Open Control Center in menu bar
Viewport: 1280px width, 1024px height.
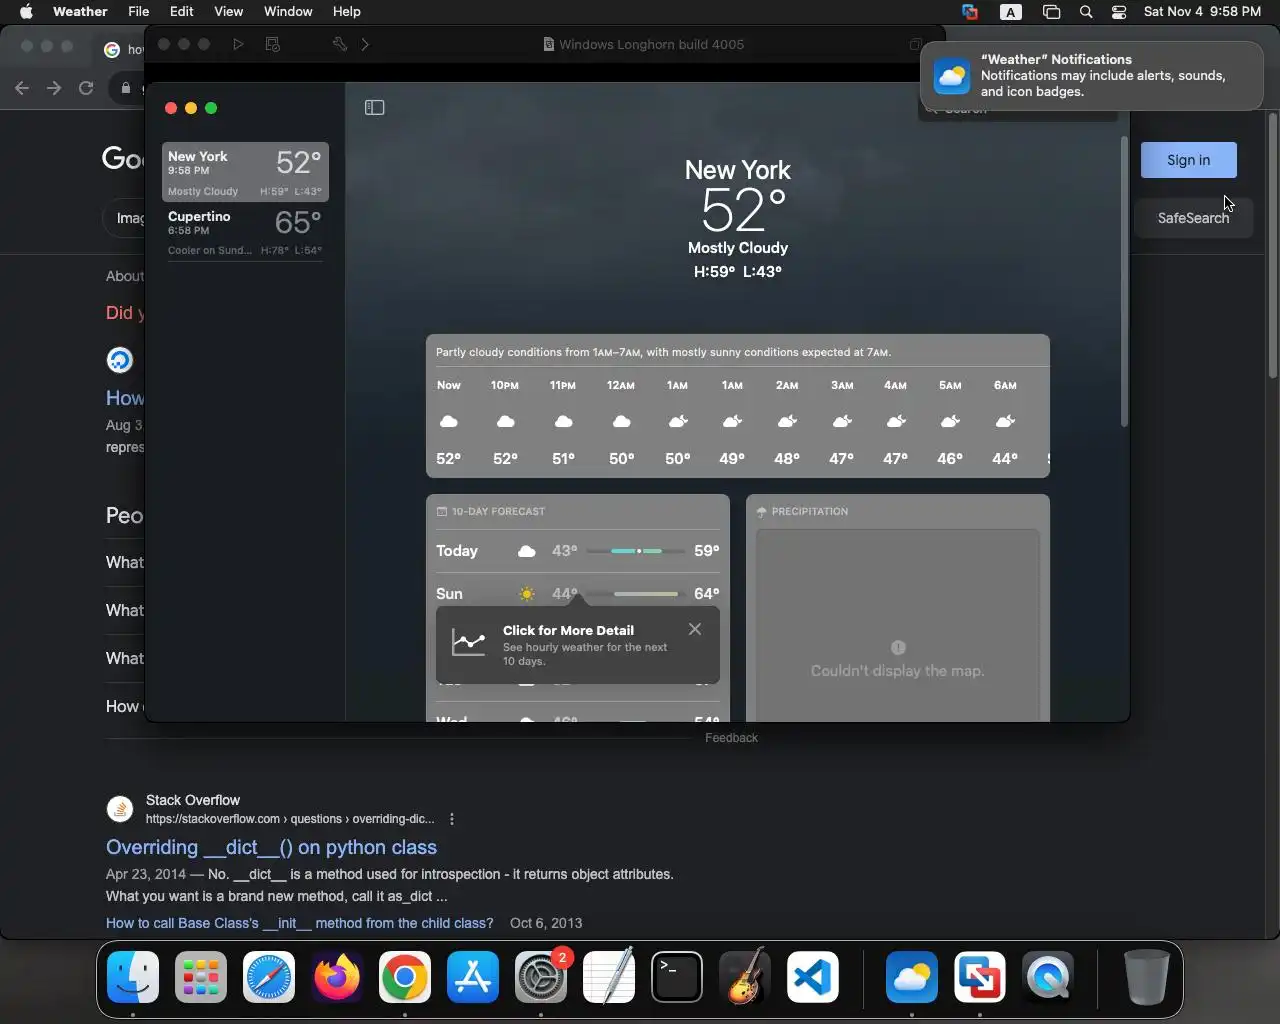[x=1119, y=12]
